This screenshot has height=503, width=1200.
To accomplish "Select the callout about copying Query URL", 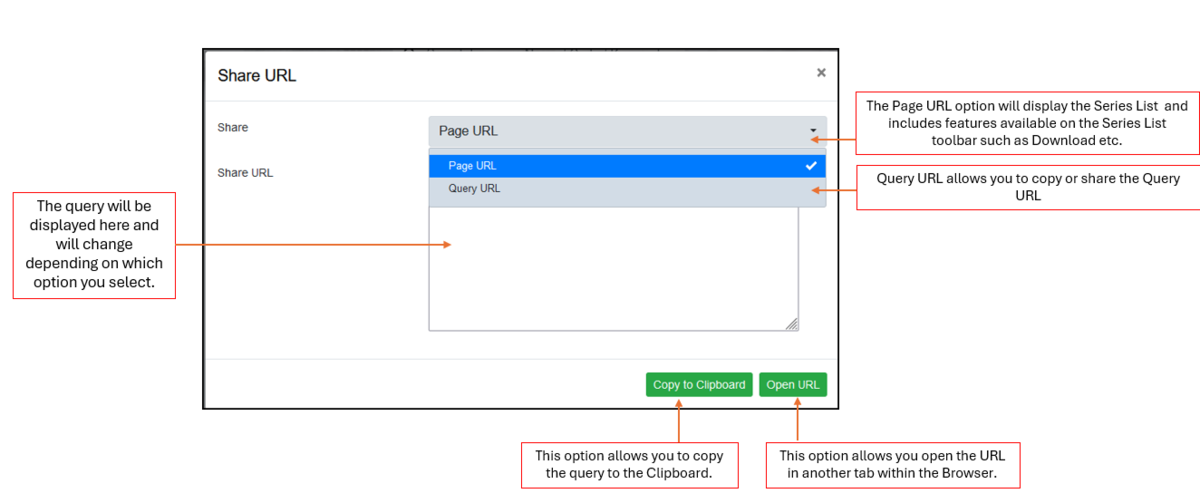I will pos(1028,187).
